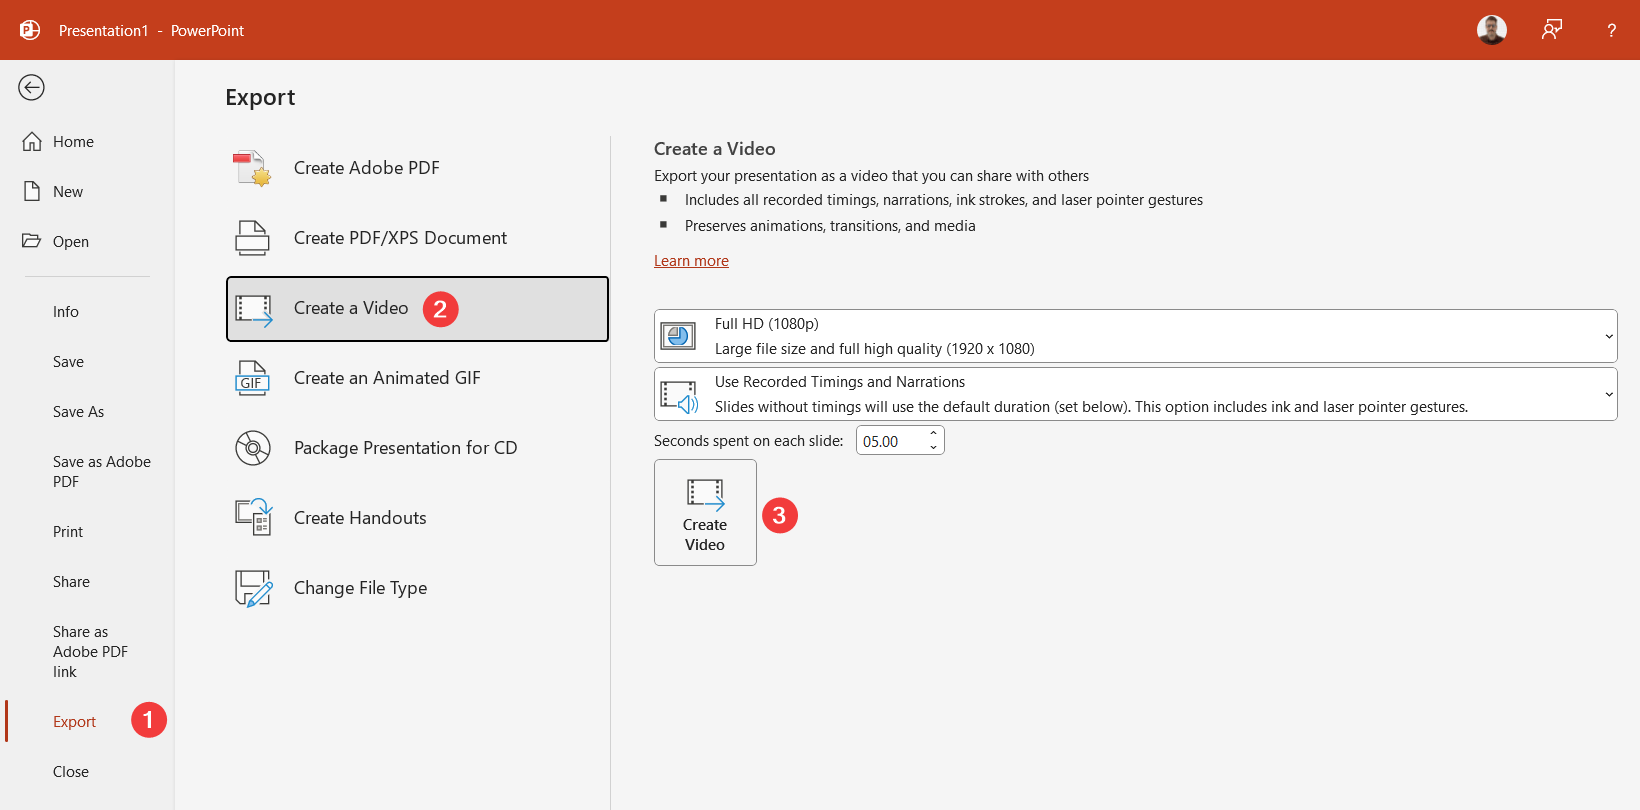This screenshot has height=810, width=1640.
Task: Click the user account profile picture
Action: 1491,30
